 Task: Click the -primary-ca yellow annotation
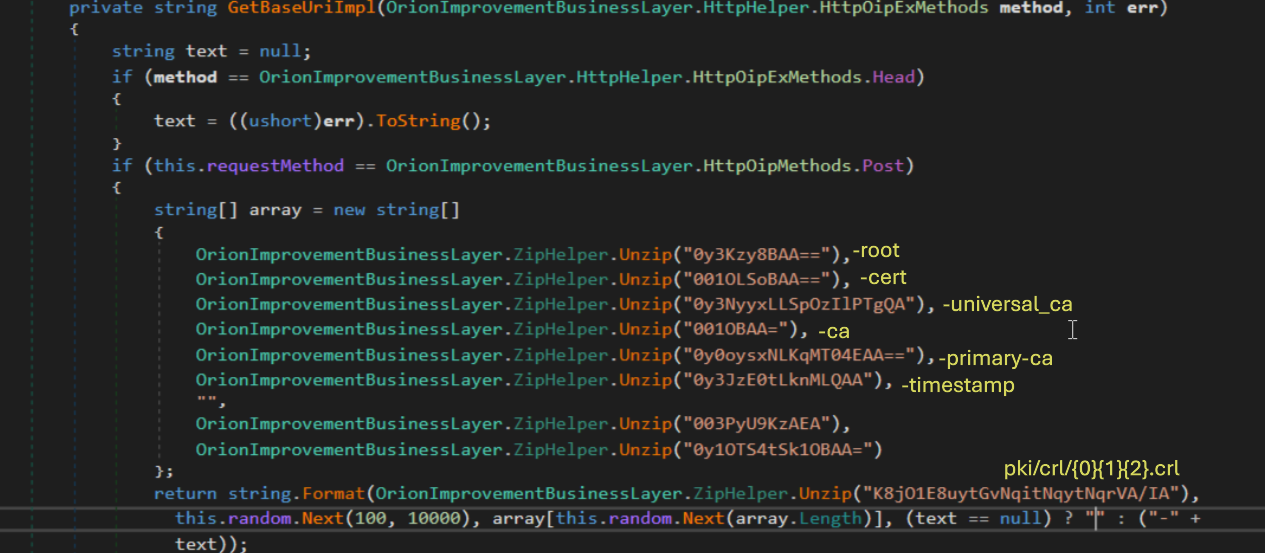pos(995,358)
